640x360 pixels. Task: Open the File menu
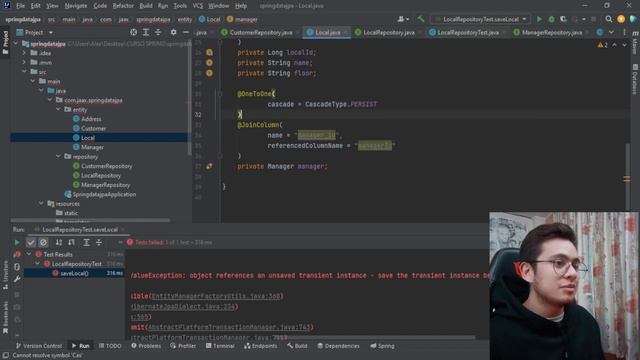pos(20,6)
